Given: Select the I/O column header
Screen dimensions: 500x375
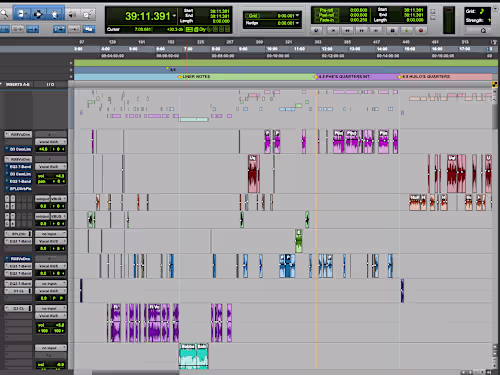Looking at the screenshot, I should pyautogui.click(x=50, y=85).
